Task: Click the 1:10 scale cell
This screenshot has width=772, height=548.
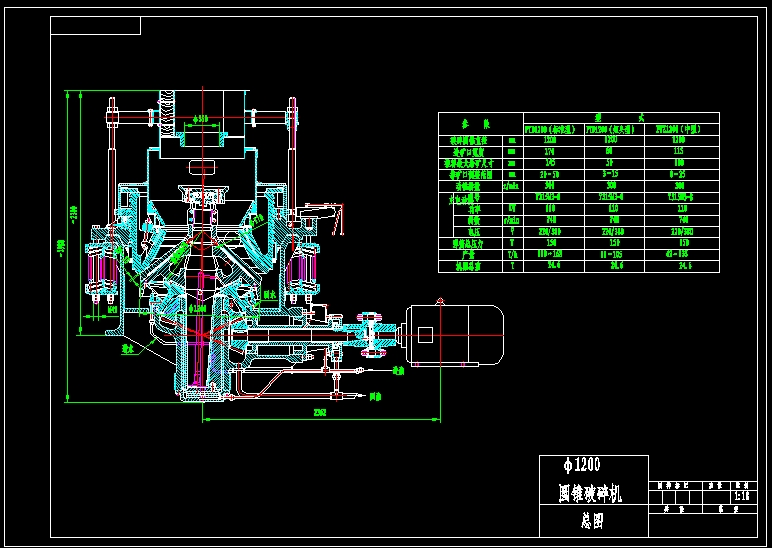Action: (x=741, y=494)
